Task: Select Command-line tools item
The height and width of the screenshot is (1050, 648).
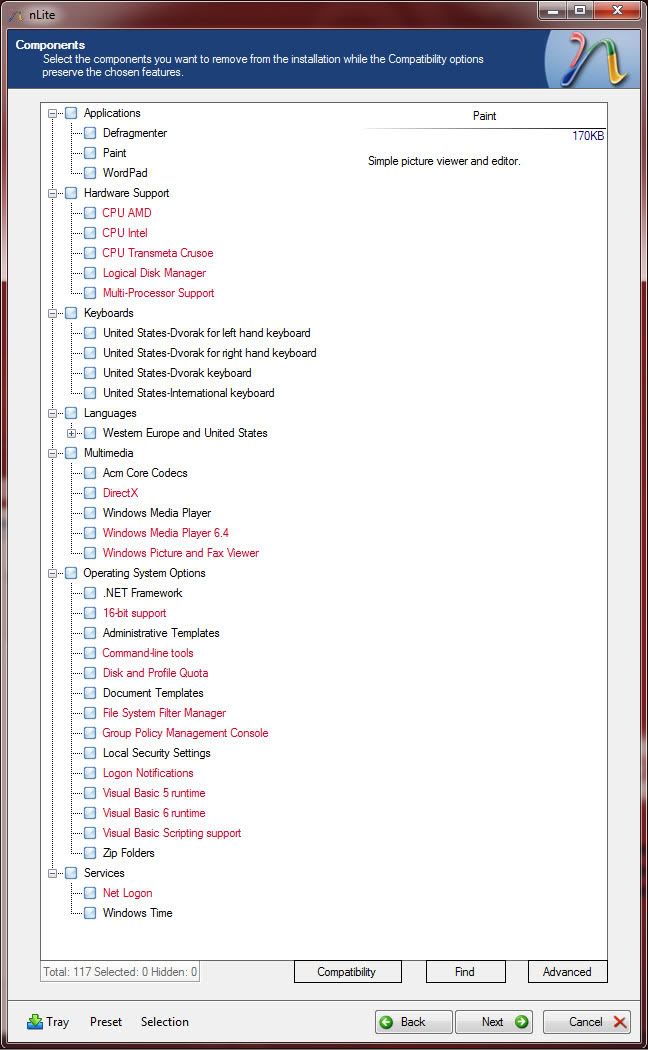Action: [x=148, y=653]
